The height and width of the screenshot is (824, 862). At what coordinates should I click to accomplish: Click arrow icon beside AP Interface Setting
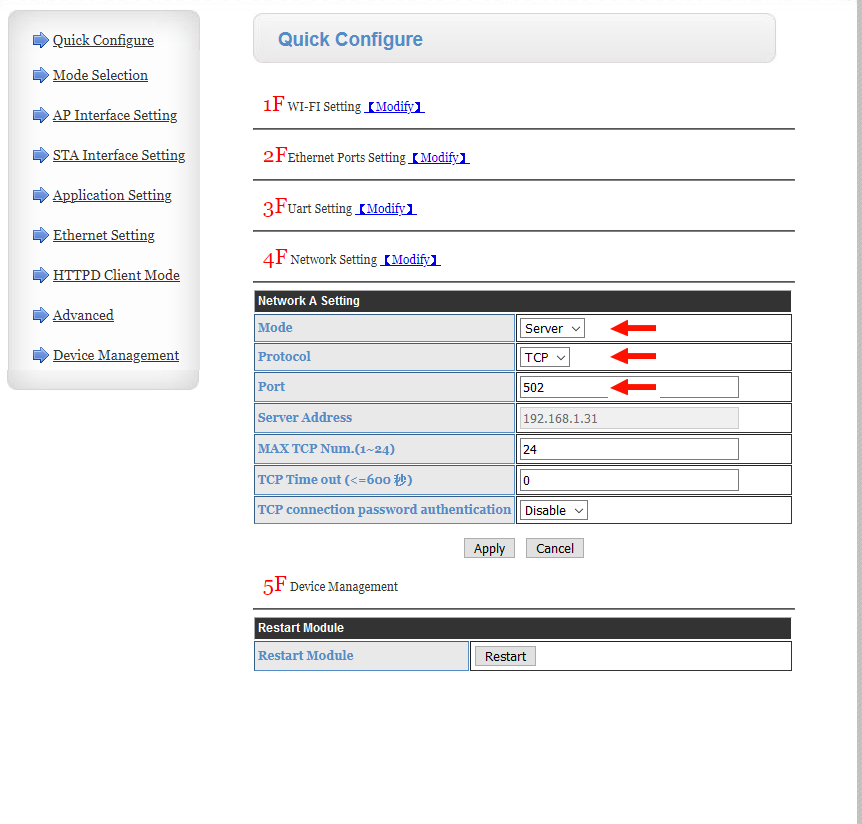pos(41,115)
